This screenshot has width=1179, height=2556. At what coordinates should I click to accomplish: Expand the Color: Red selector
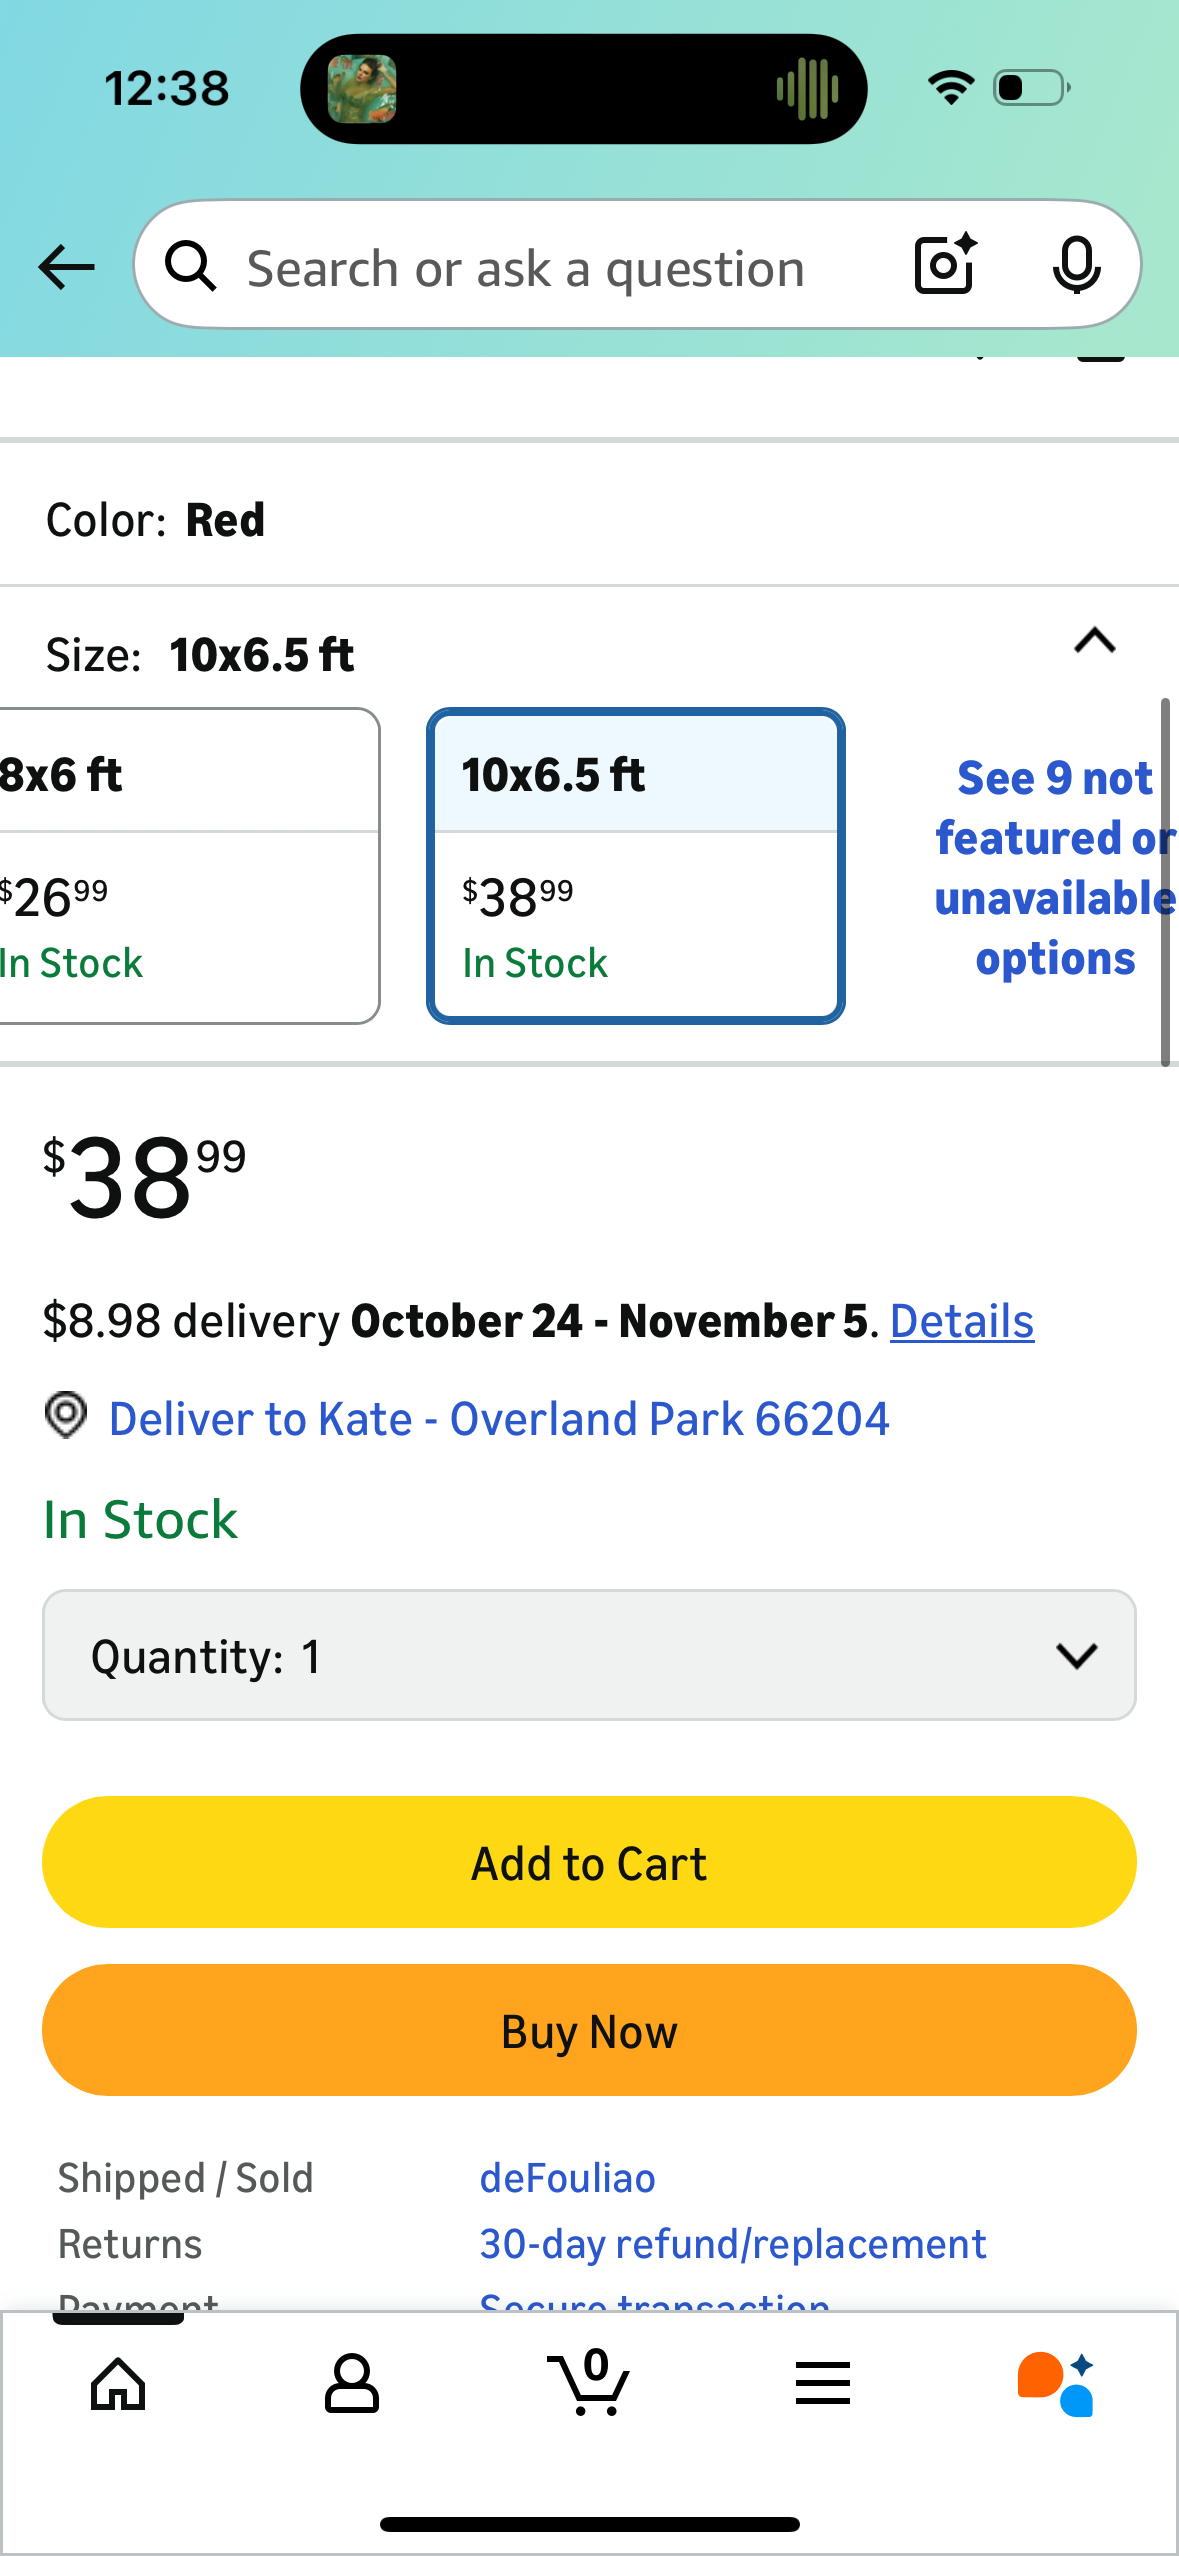[589, 520]
